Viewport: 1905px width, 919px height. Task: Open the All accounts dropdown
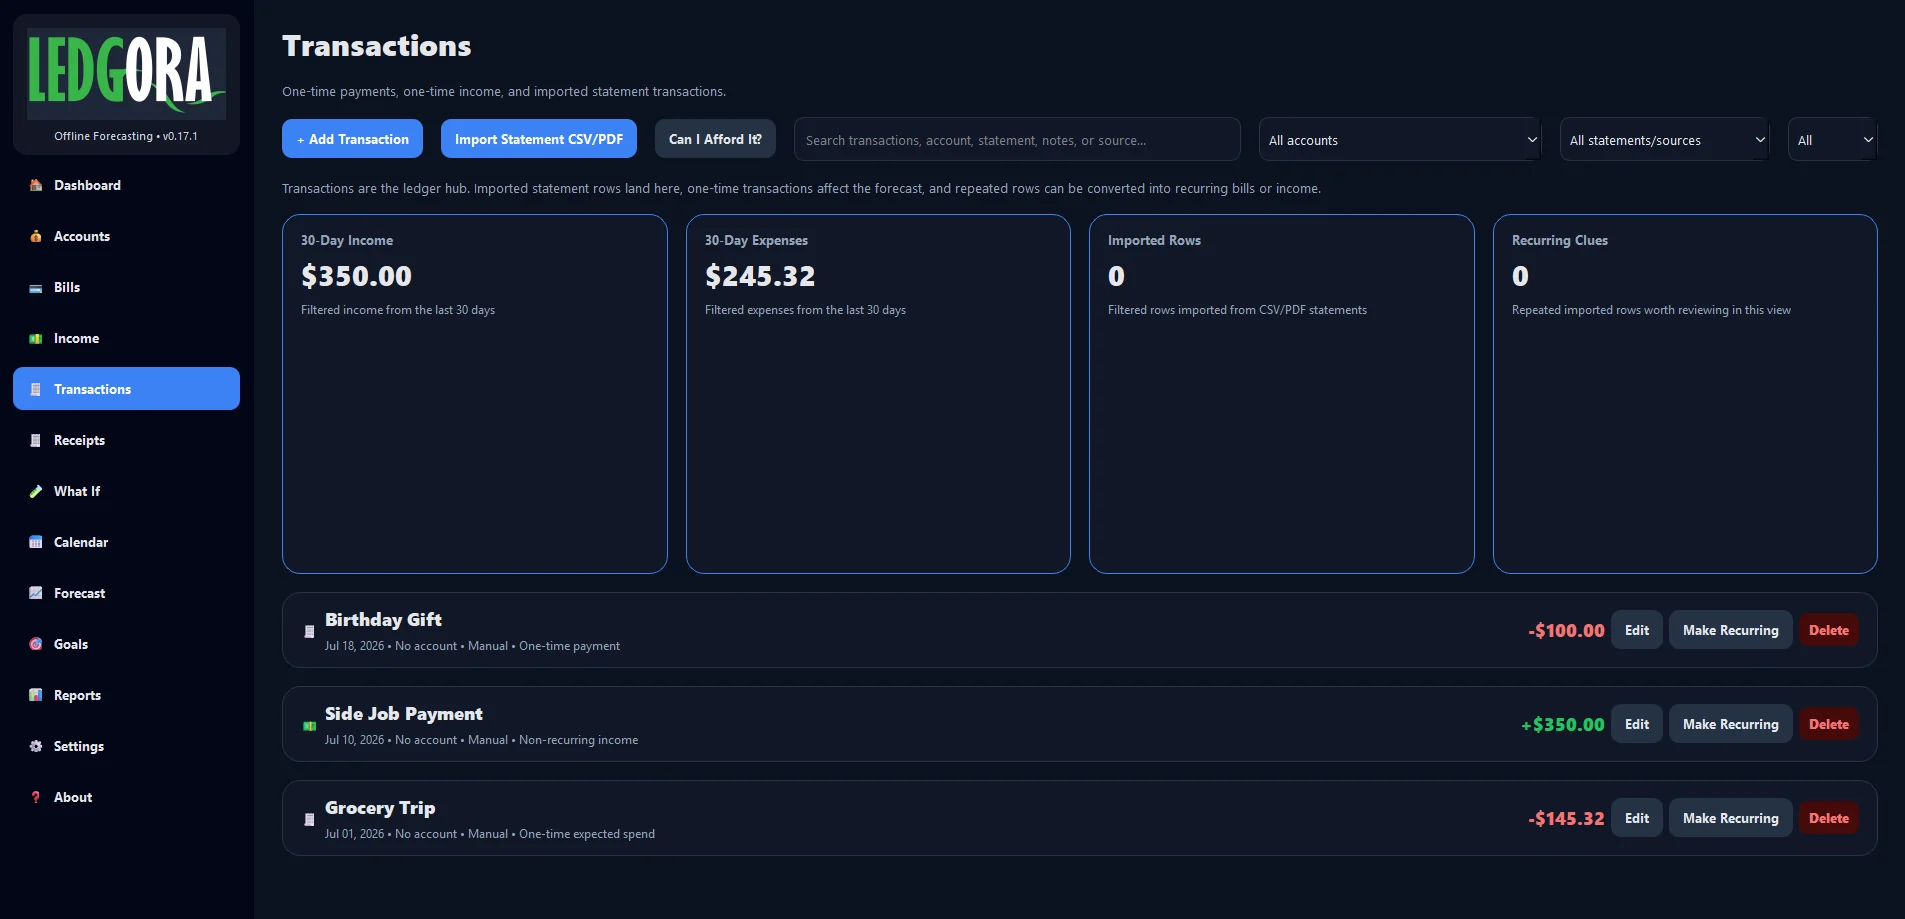[1400, 140]
